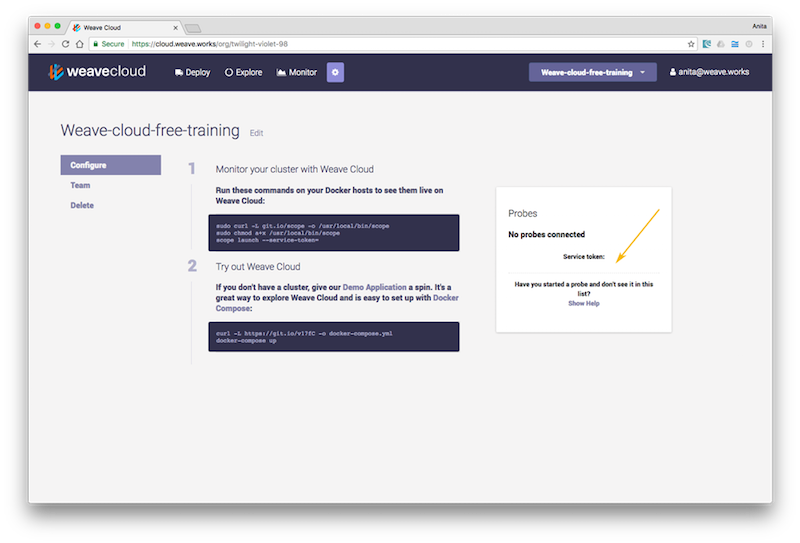Open the Demo Application link

pyautogui.click(x=374, y=287)
